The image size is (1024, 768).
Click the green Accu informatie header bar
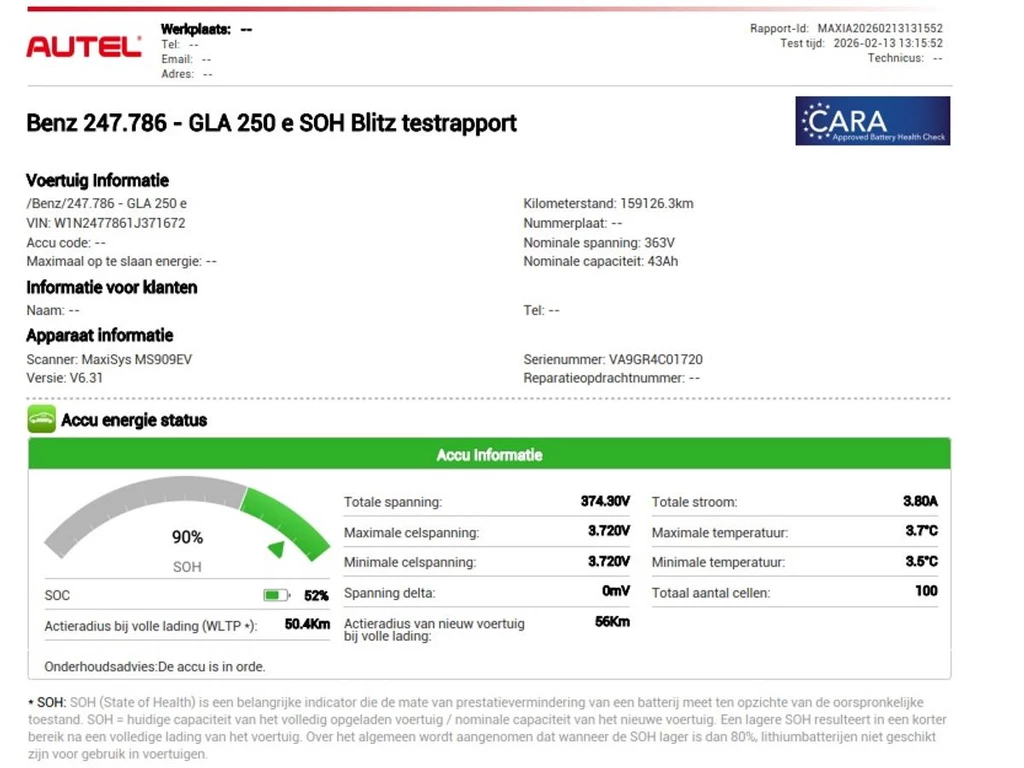tap(489, 455)
